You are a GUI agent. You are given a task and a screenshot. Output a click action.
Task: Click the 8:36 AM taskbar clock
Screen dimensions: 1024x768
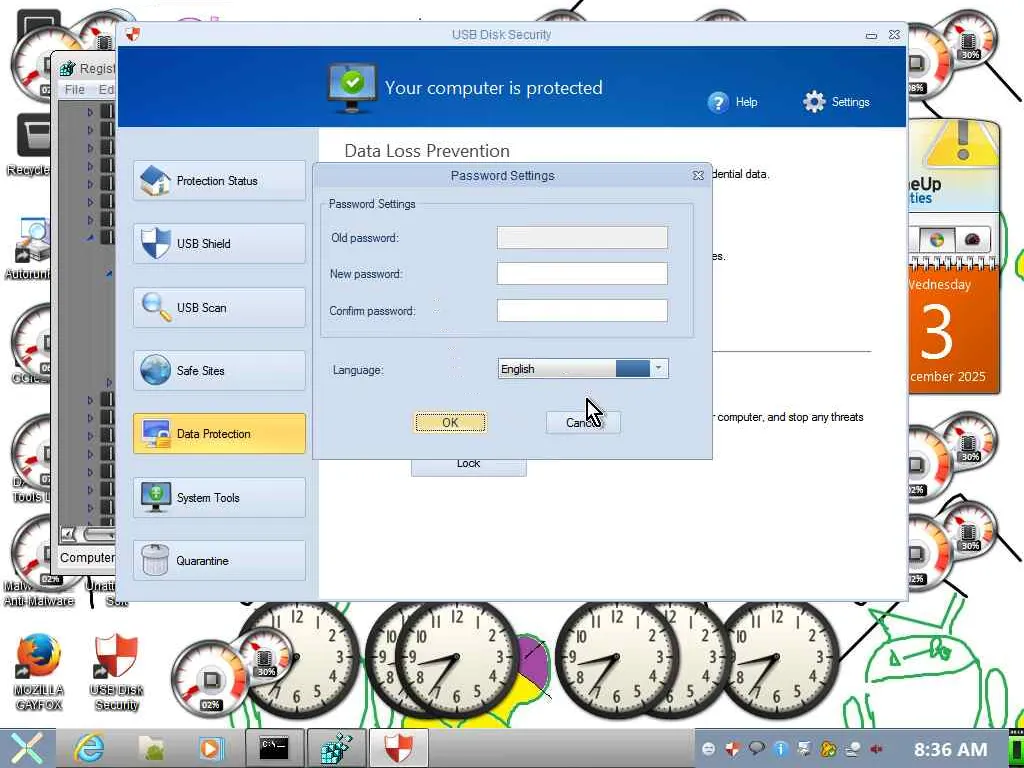[x=950, y=749]
